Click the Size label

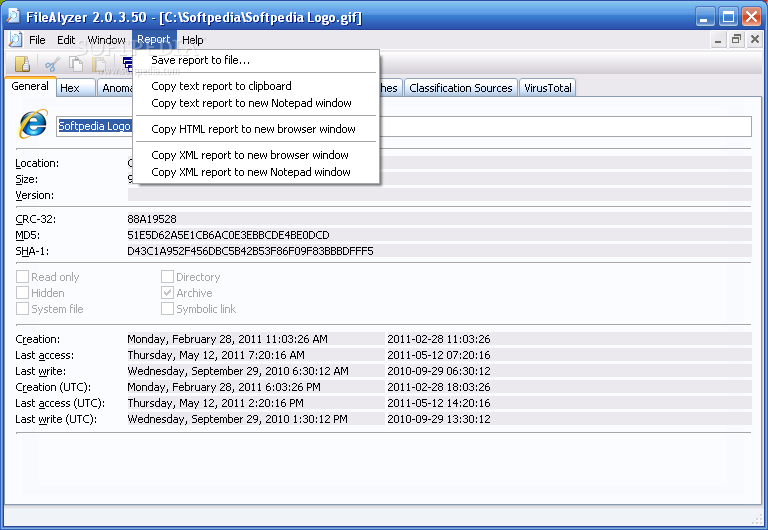(x=26, y=179)
